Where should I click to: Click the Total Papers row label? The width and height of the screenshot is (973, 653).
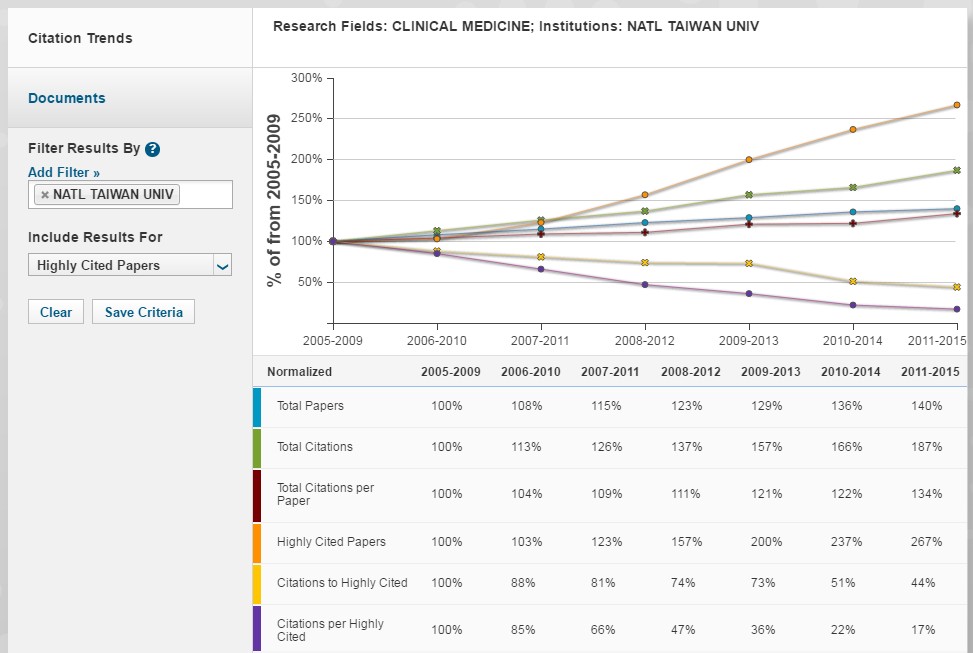coord(310,406)
